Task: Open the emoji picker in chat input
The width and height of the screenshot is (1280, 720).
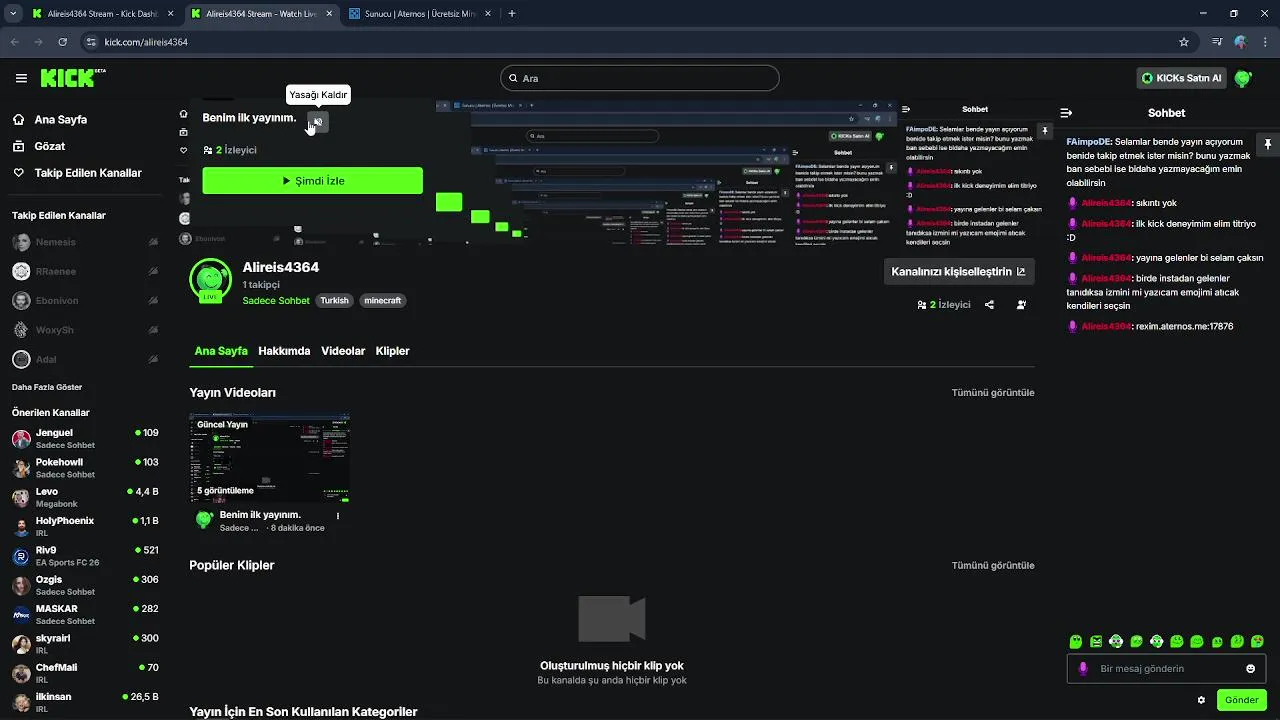Action: [x=1251, y=669]
